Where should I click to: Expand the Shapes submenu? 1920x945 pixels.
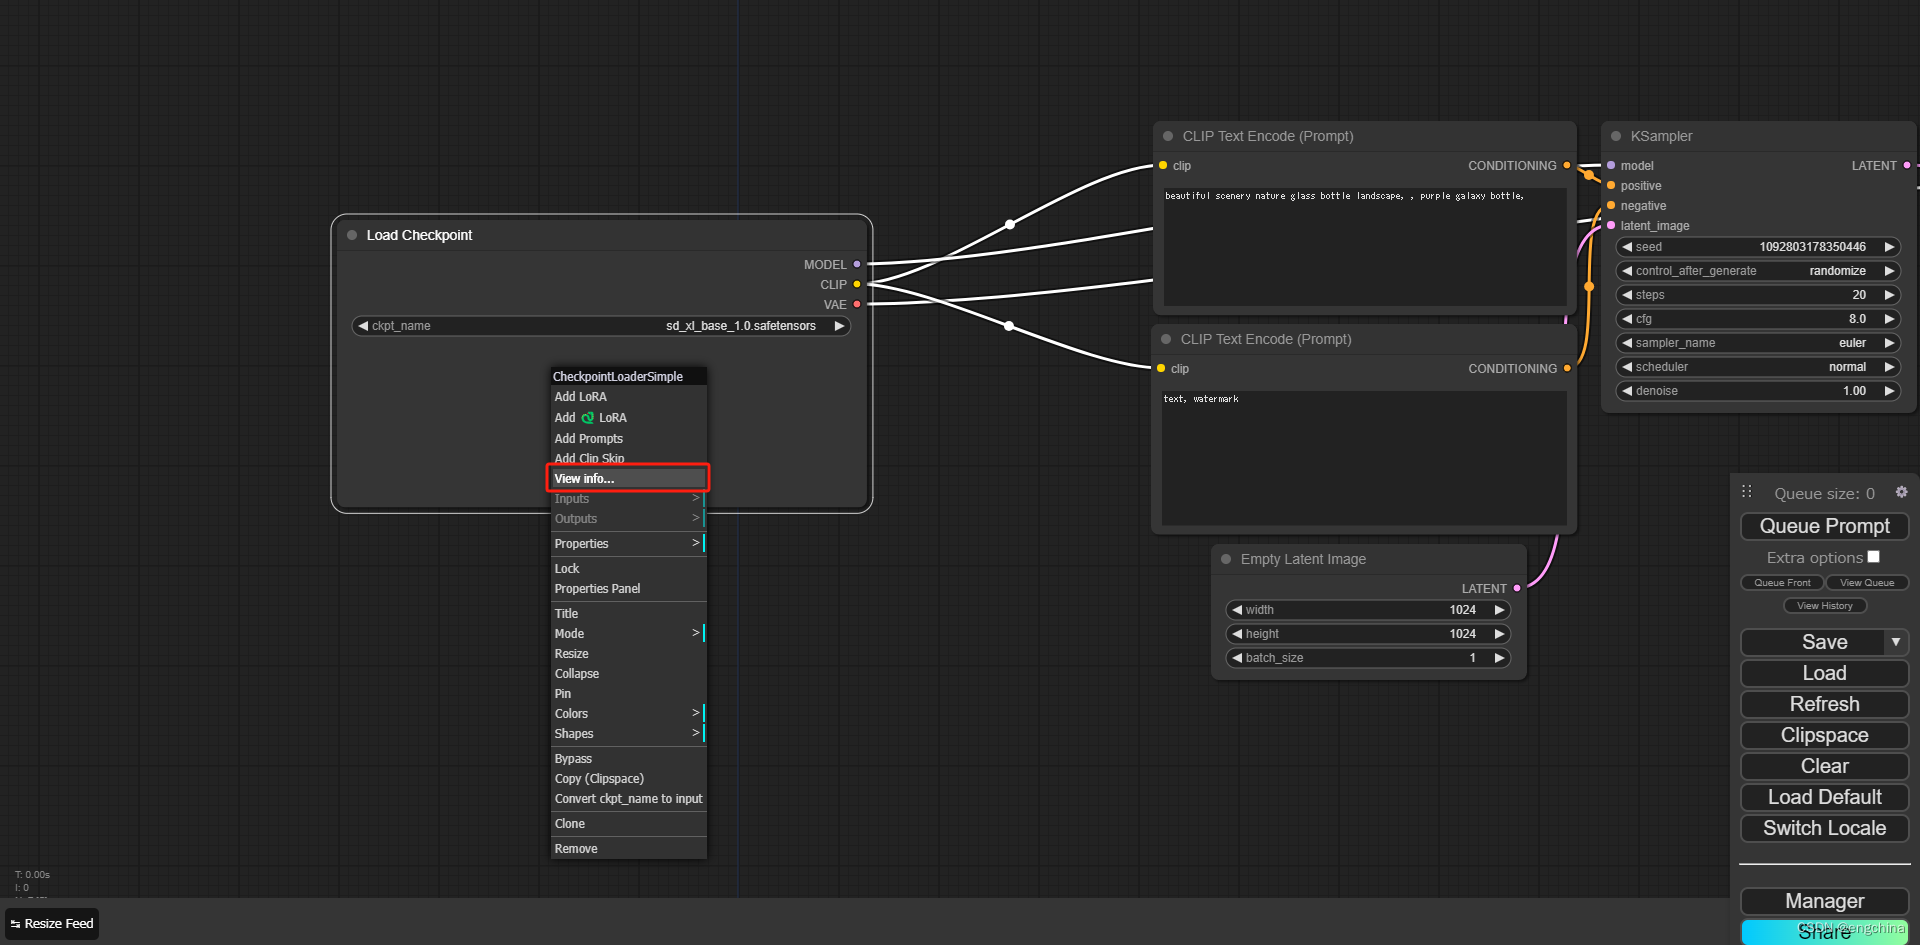(x=628, y=734)
